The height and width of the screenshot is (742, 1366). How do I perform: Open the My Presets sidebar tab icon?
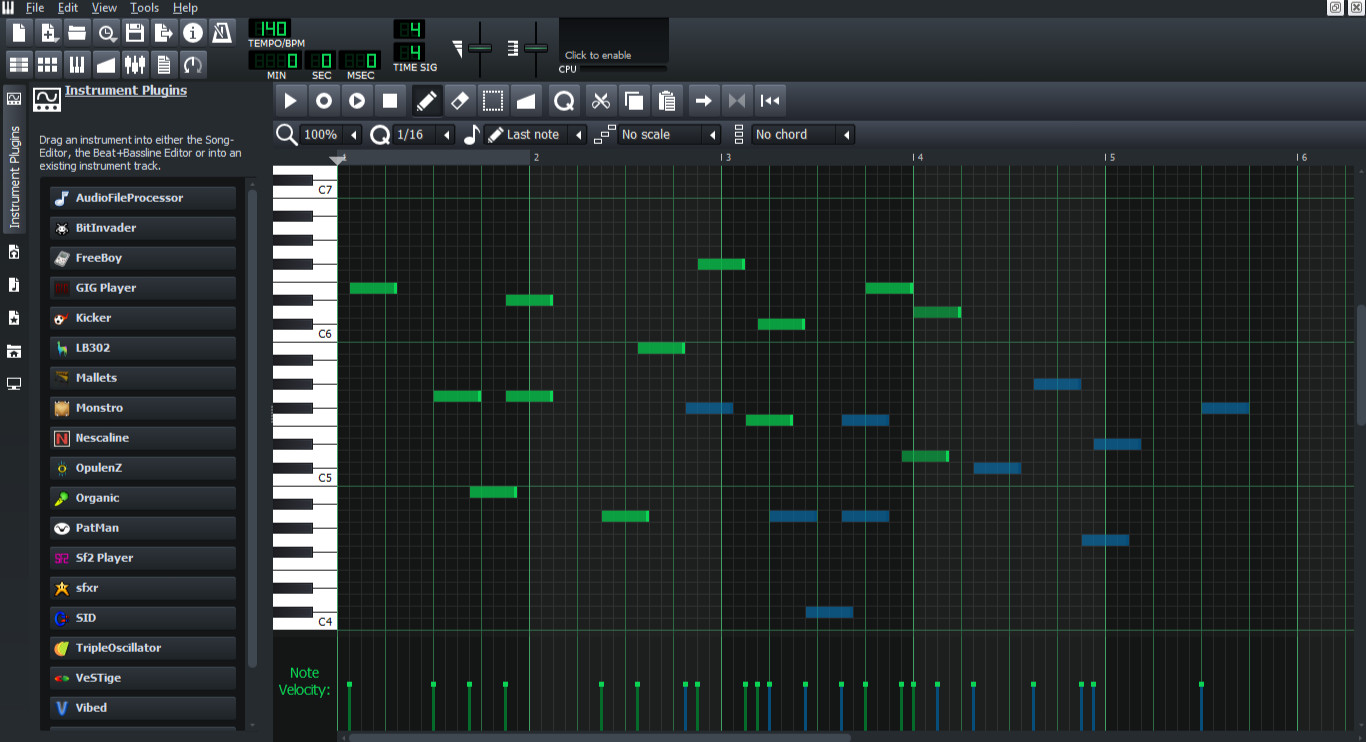coord(14,318)
